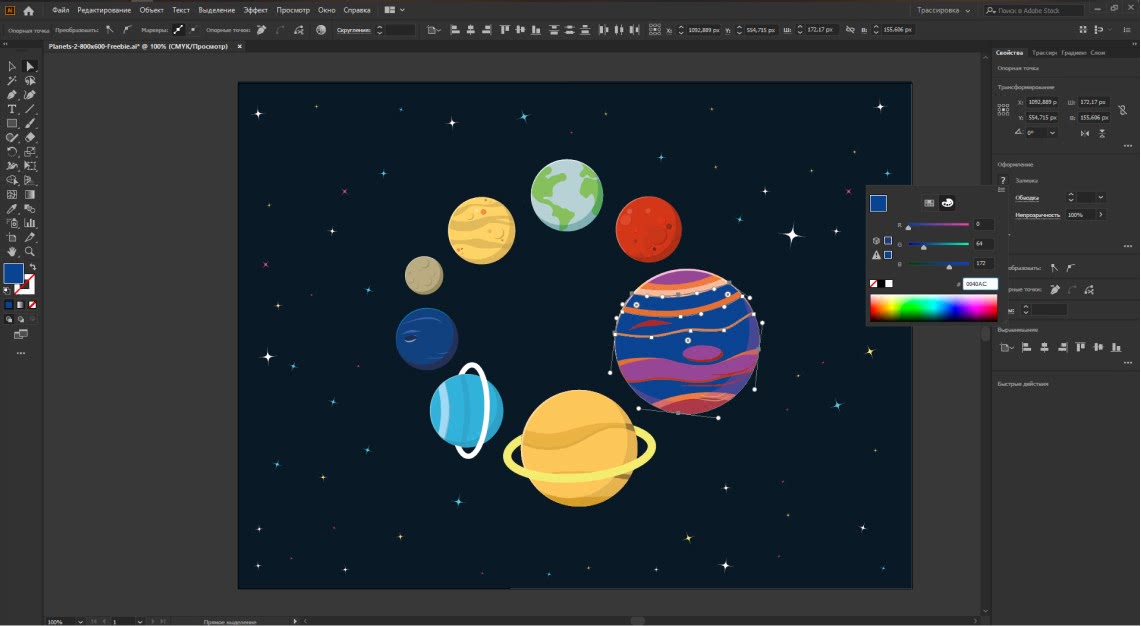
Task: Click the rainbow color spectrum bar
Action: click(x=933, y=308)
